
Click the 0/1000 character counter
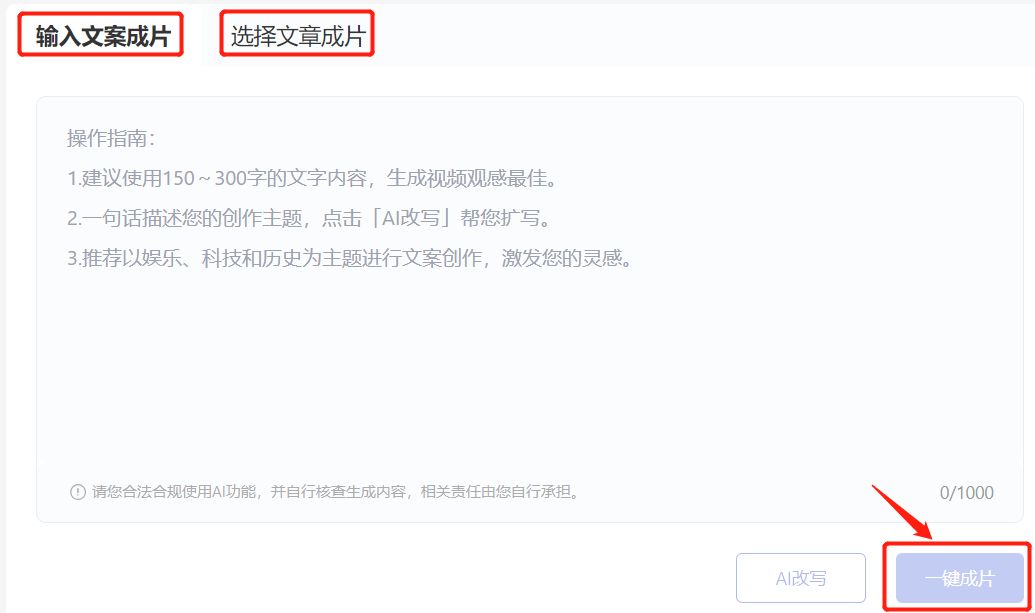click(966, 493)
